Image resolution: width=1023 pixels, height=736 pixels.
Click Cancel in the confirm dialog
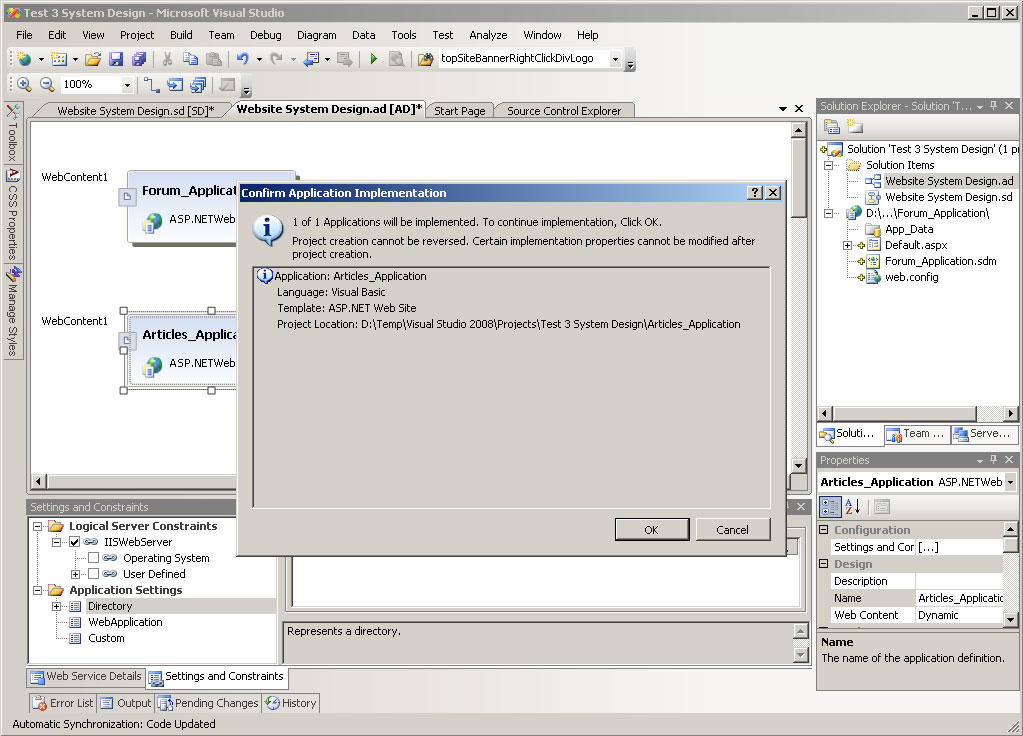tap(733, 529)
